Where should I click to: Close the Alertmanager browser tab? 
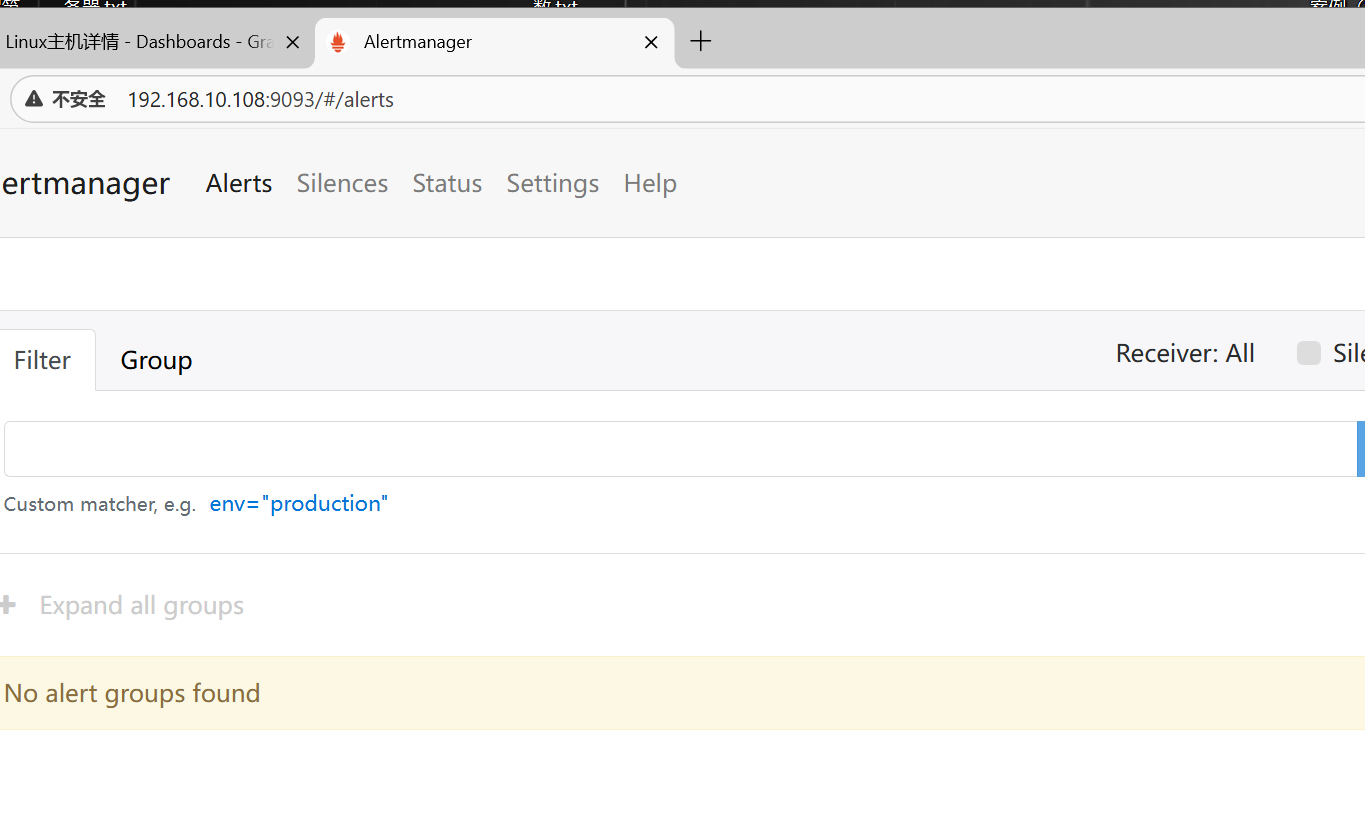pyautogui.click(x=651, y=42)
